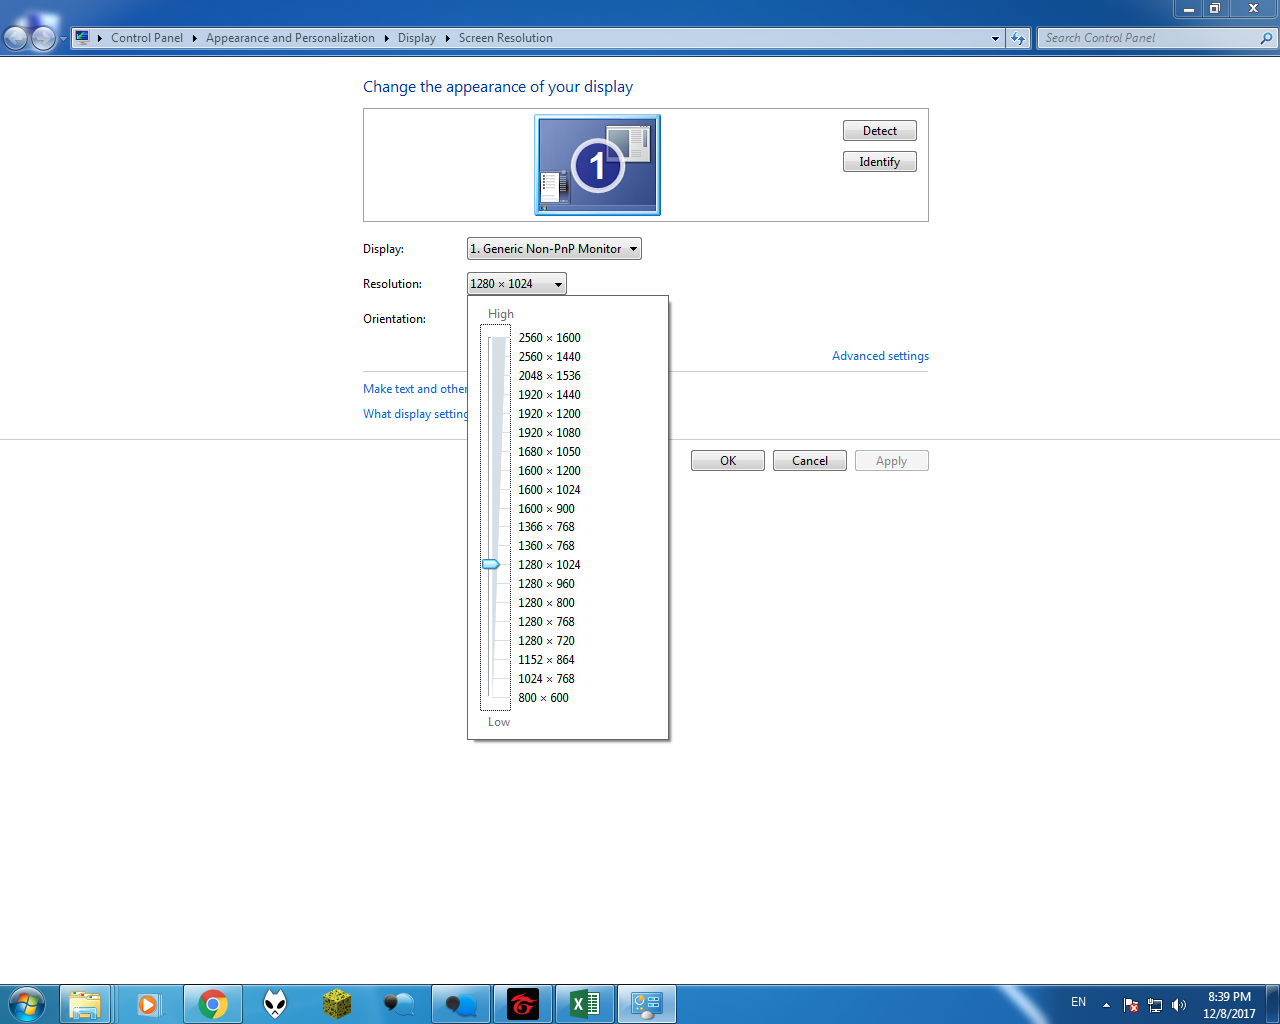1280x1024 pixels.
Task: Select 1680 × 1050 resolution
Action: tap(549, 452)
